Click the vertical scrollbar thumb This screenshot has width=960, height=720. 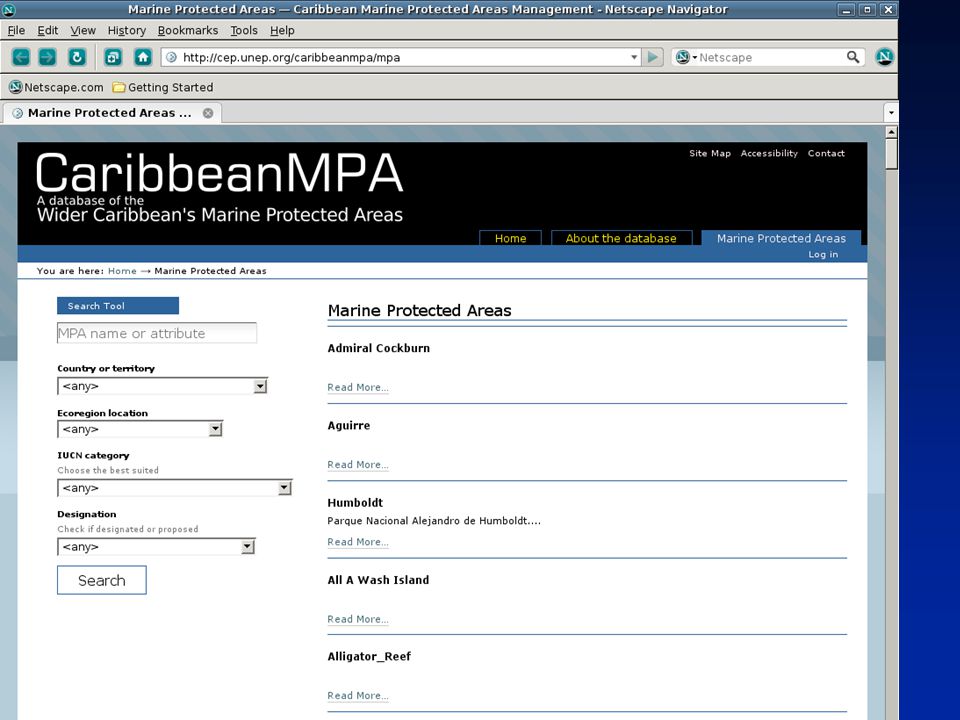click(891, 154)
